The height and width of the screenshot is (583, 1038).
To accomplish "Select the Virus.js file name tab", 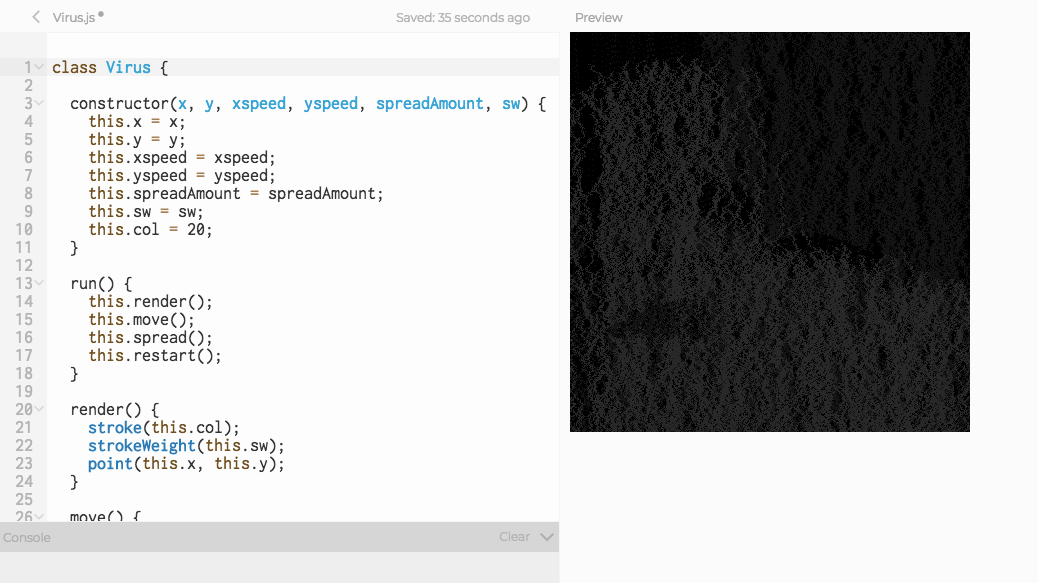I will [73, 18].
